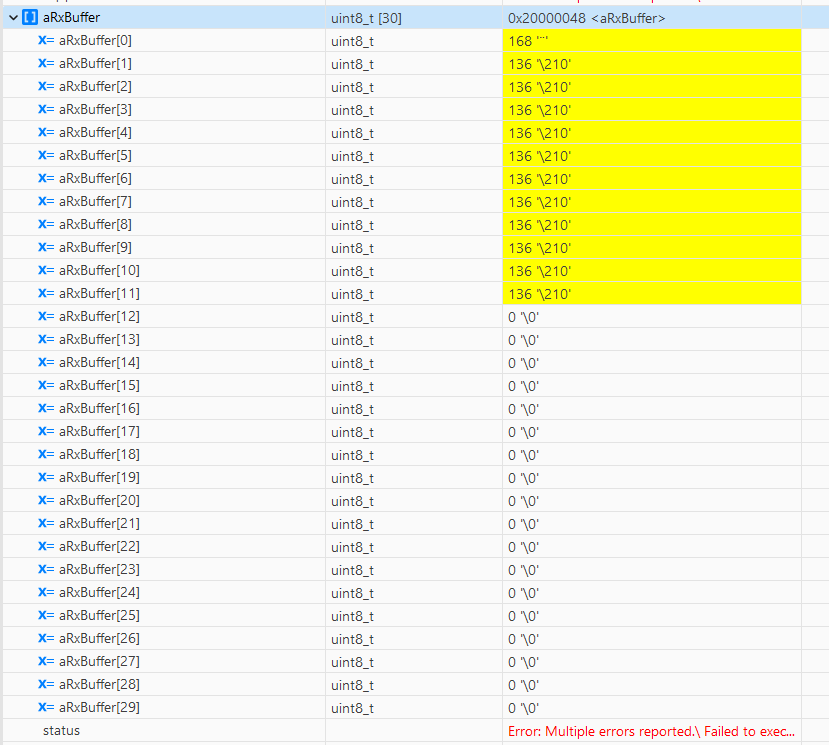This screenshot has height=745, width=829.
Task: Click the variable icon of aRxBuffer[19]
Action: 46,477
